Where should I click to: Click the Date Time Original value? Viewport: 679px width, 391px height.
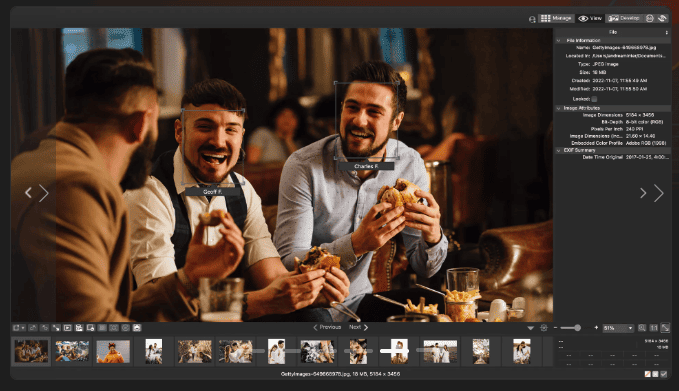click(647, 157)
